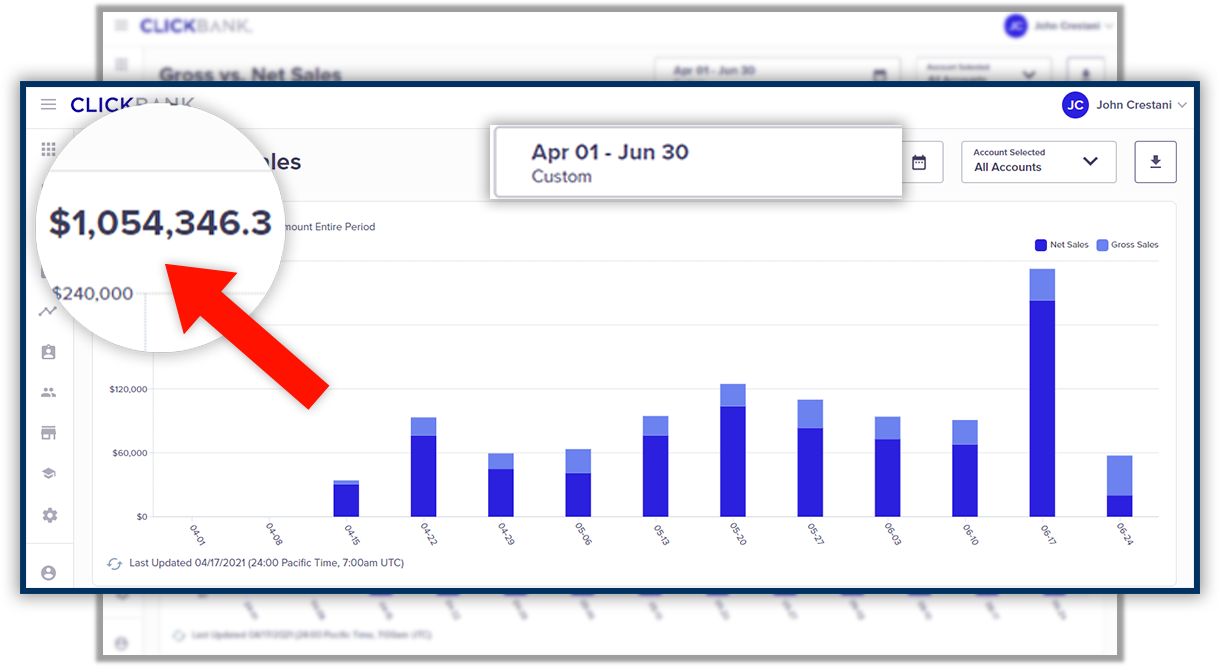Screen dimensions: 1220x667
Task: Click the 04-01 x-axis date label
Action: coord(196,533)
